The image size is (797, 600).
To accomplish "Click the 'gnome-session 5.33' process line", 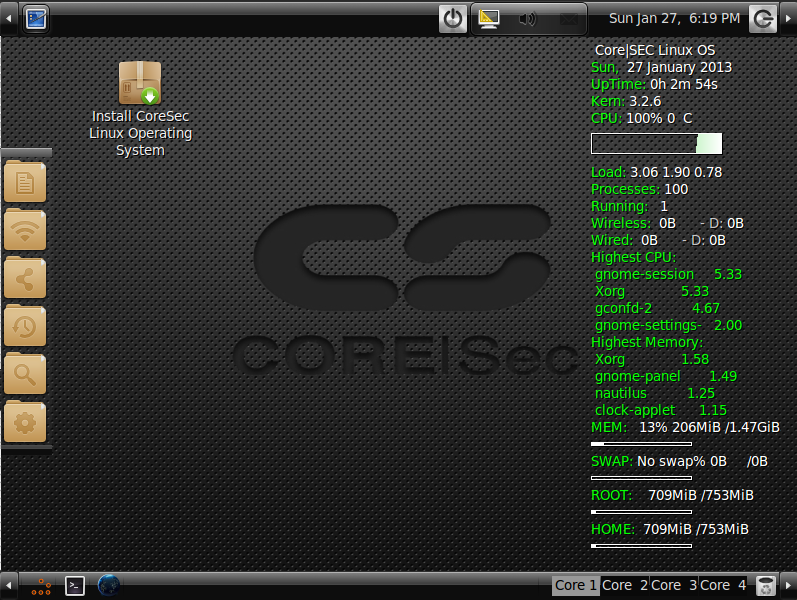I will [x=668, y=275].
